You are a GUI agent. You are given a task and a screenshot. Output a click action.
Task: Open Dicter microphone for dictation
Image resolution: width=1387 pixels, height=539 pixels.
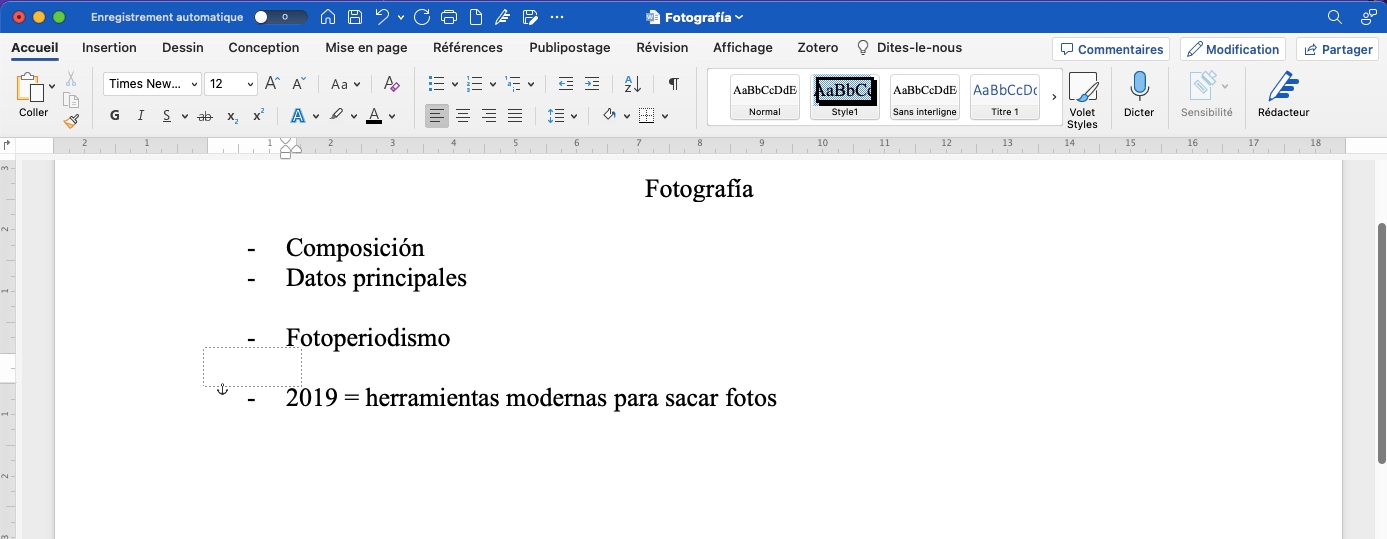[1138, 96]
